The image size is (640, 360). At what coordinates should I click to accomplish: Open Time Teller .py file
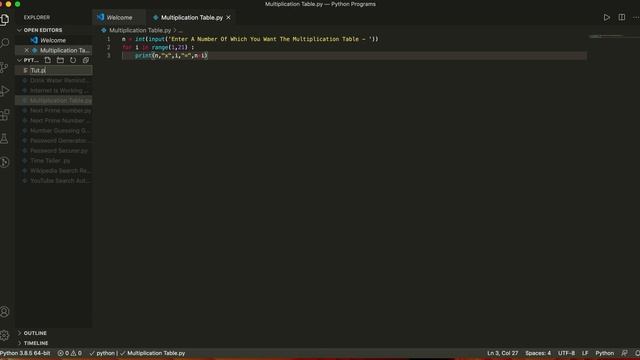pyautogui.click(x=53, y=161)
